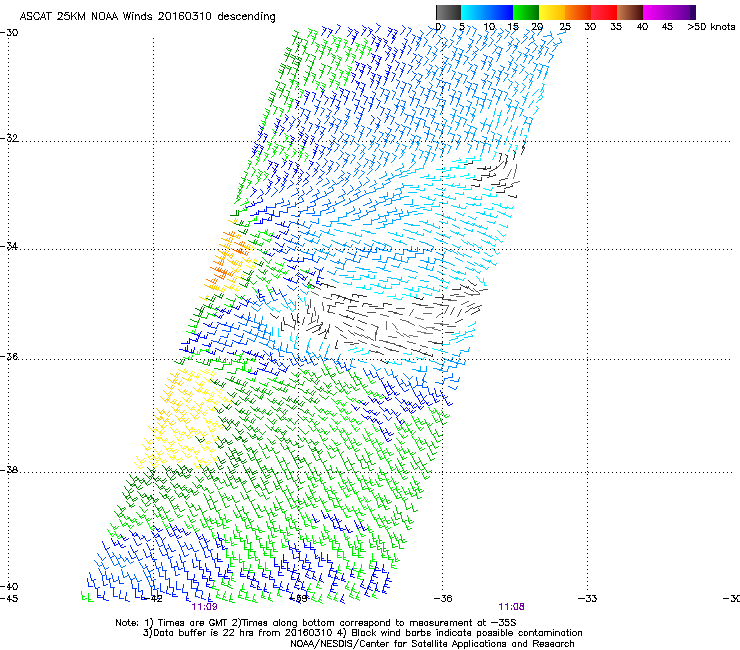Click the purple 11:08 time stamp
Screen dimensions: 740x650
coord(512,607)
